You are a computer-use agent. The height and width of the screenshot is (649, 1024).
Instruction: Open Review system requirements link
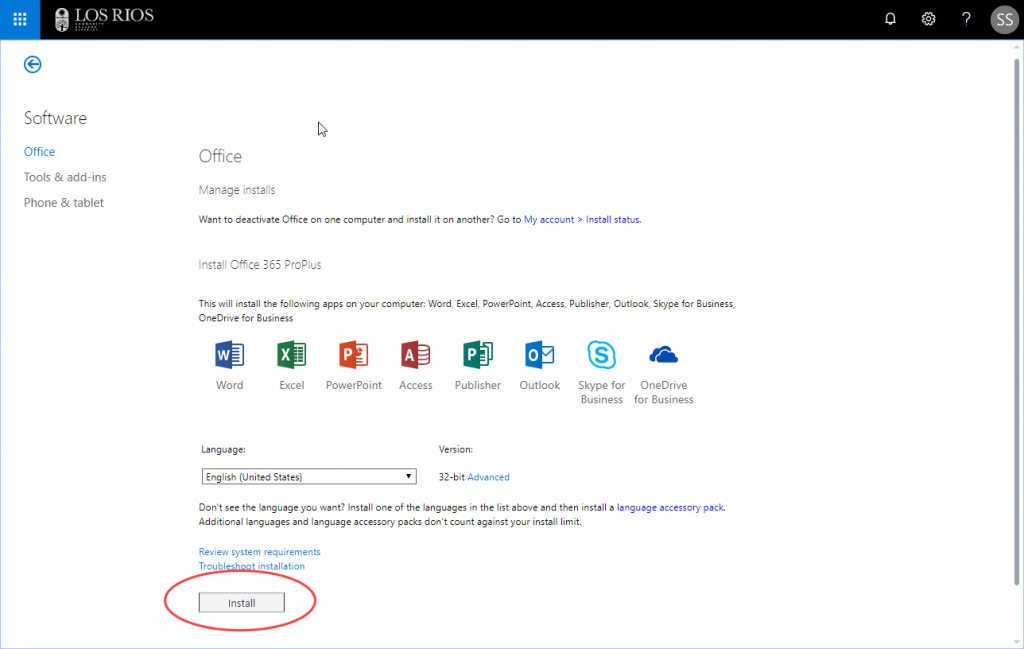tap(259, 552)
